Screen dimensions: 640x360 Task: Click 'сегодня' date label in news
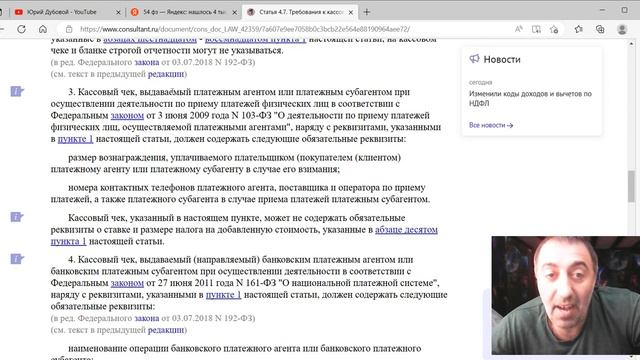click(x=480, y=82)
